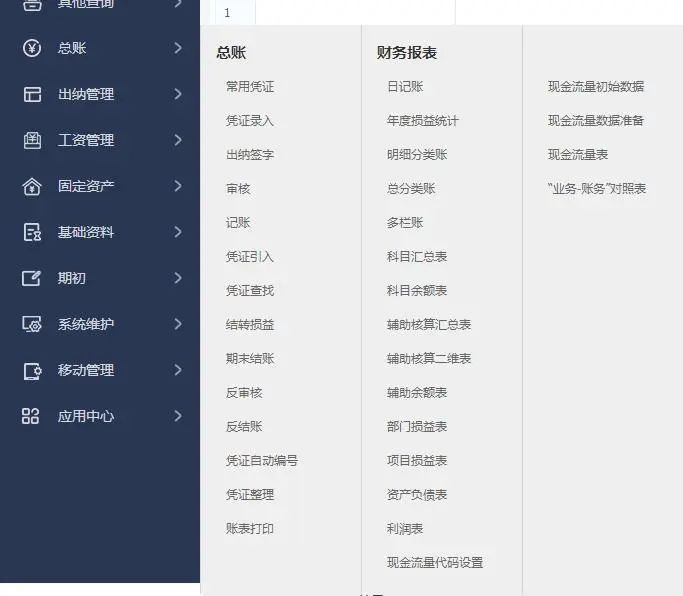
Task: Click the 工资管理 sidebar icon
Action: [x=32, y=140]
